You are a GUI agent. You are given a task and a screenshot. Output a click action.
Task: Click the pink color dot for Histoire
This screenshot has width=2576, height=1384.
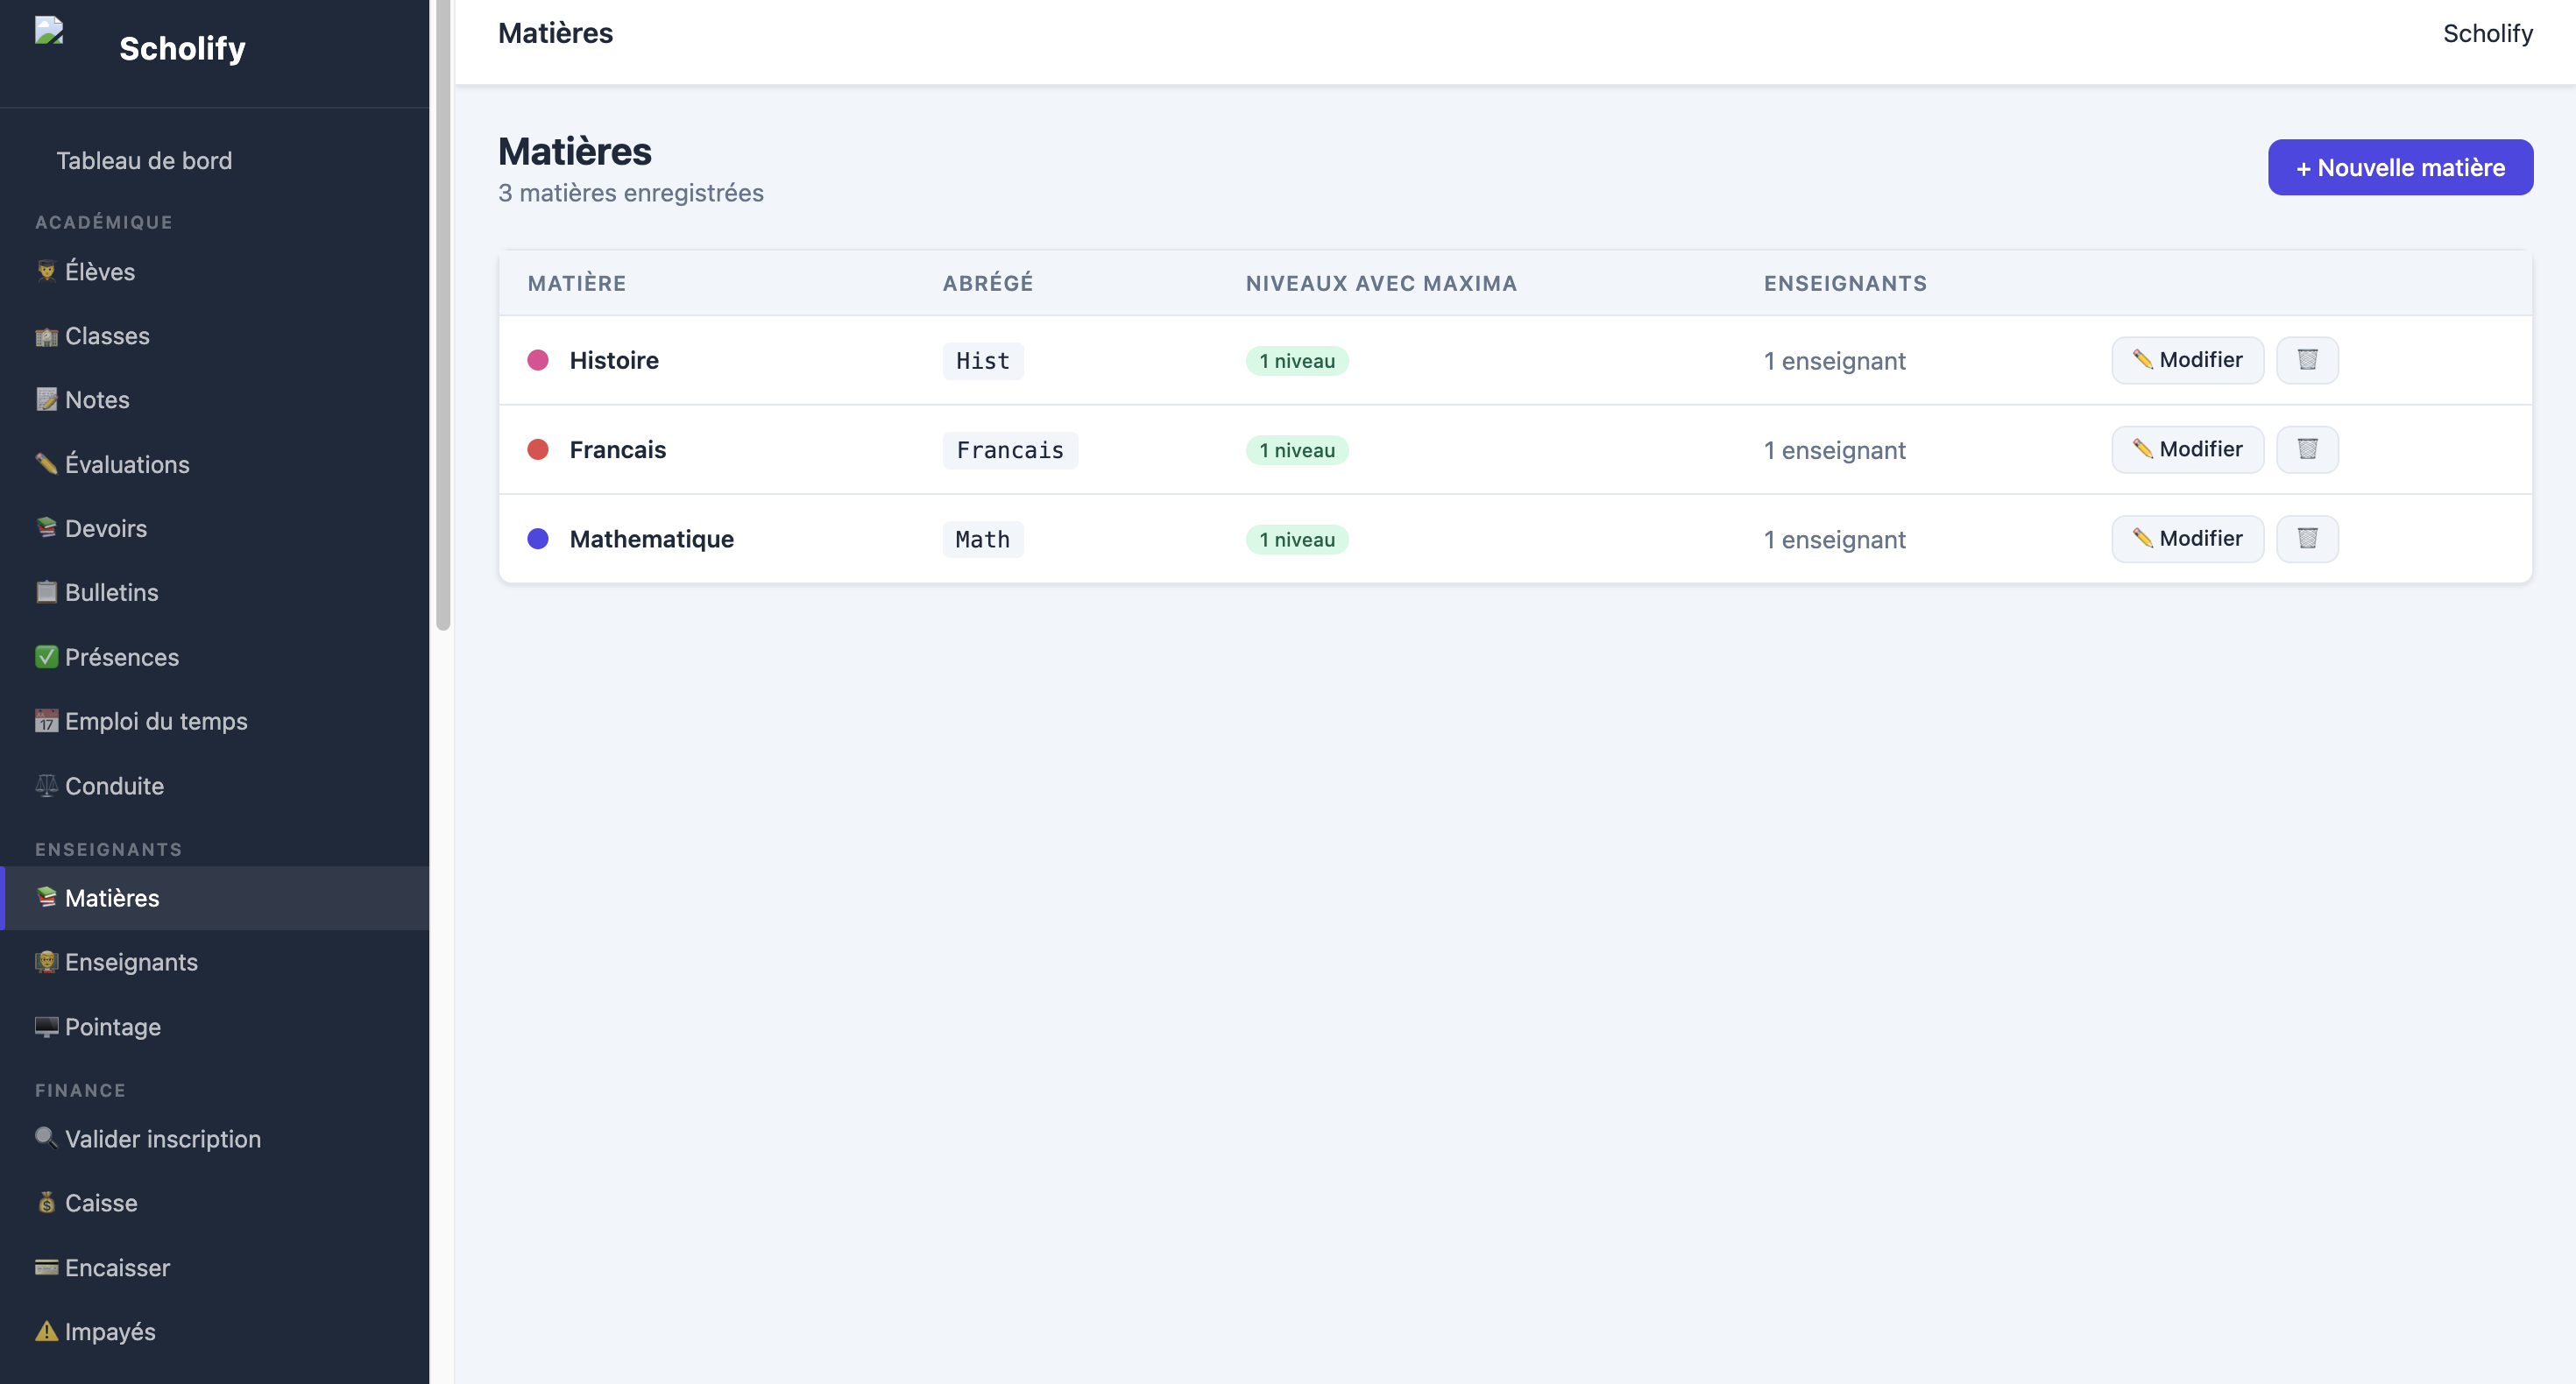tap(538, 360)
